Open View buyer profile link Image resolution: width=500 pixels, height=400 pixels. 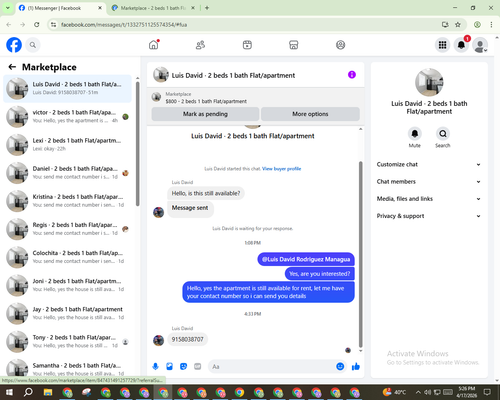(282, 169)
